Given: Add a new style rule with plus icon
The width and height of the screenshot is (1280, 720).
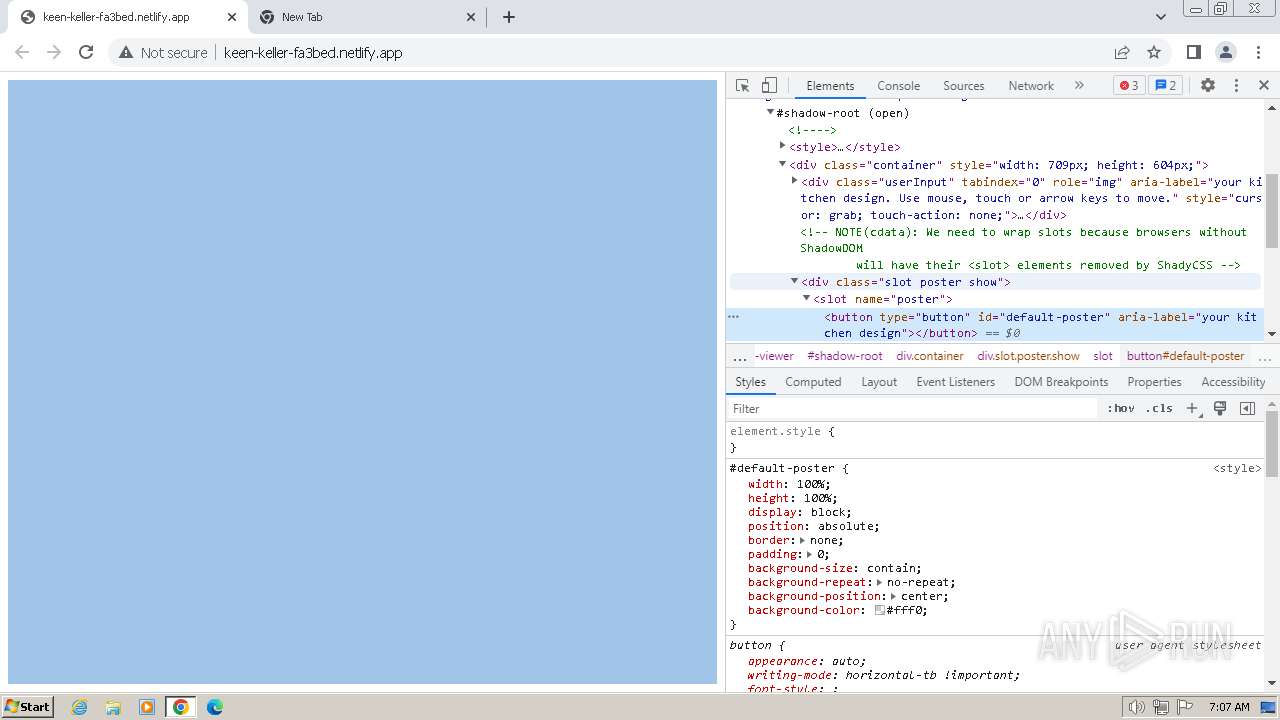Looking at the screenshot, I should 1192,408.
